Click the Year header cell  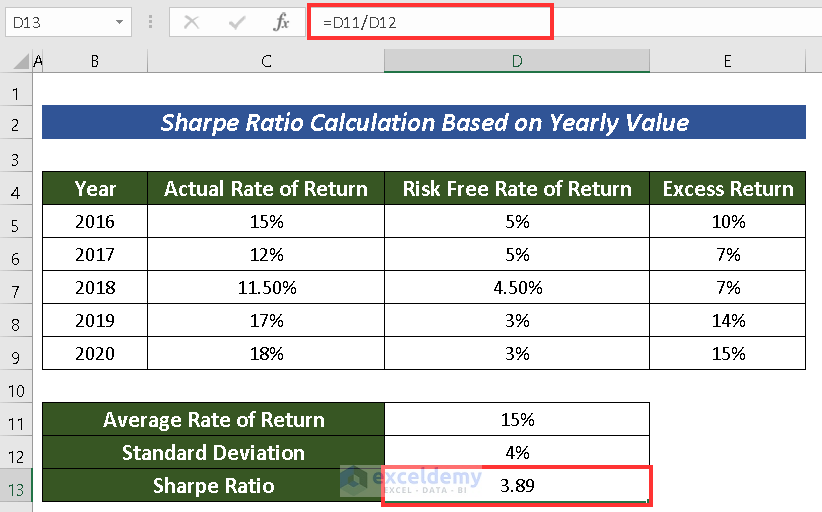point(95,188)
